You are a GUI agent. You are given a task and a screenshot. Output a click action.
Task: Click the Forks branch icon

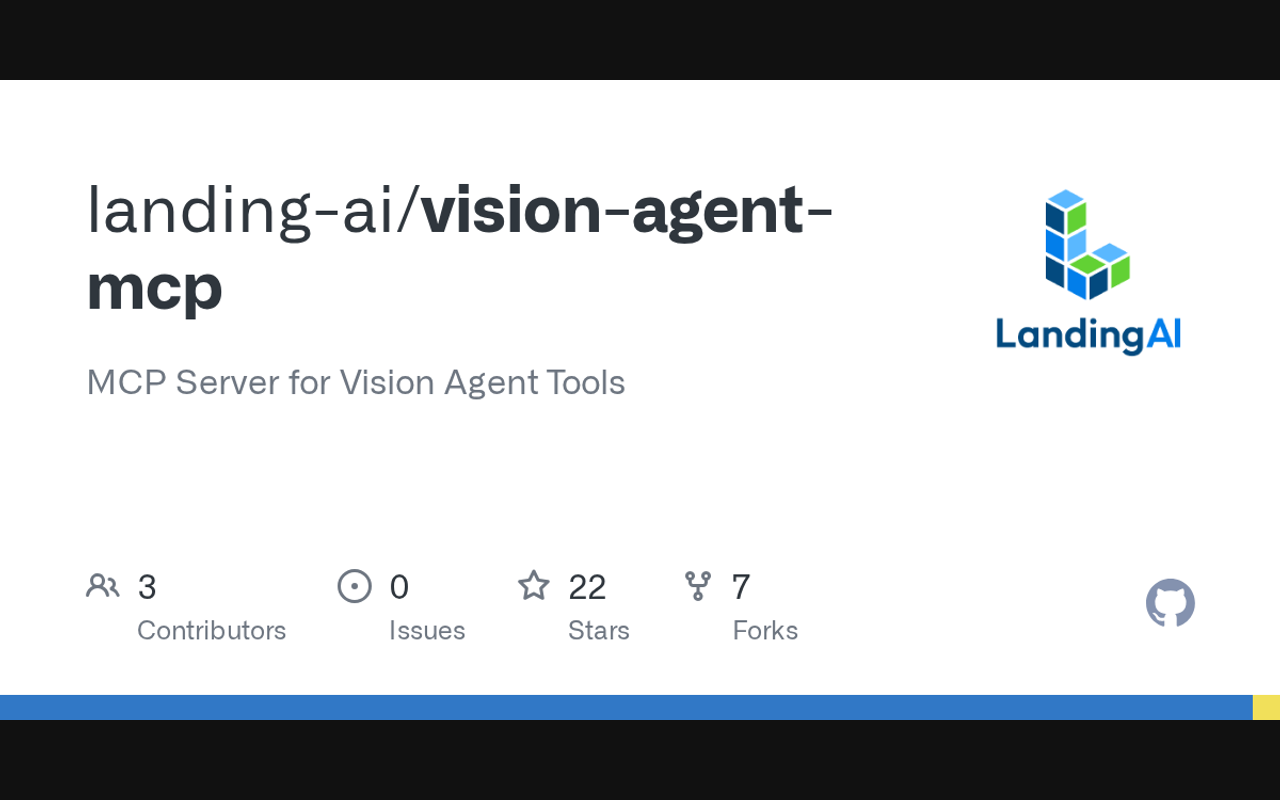(x=698, y=586)
